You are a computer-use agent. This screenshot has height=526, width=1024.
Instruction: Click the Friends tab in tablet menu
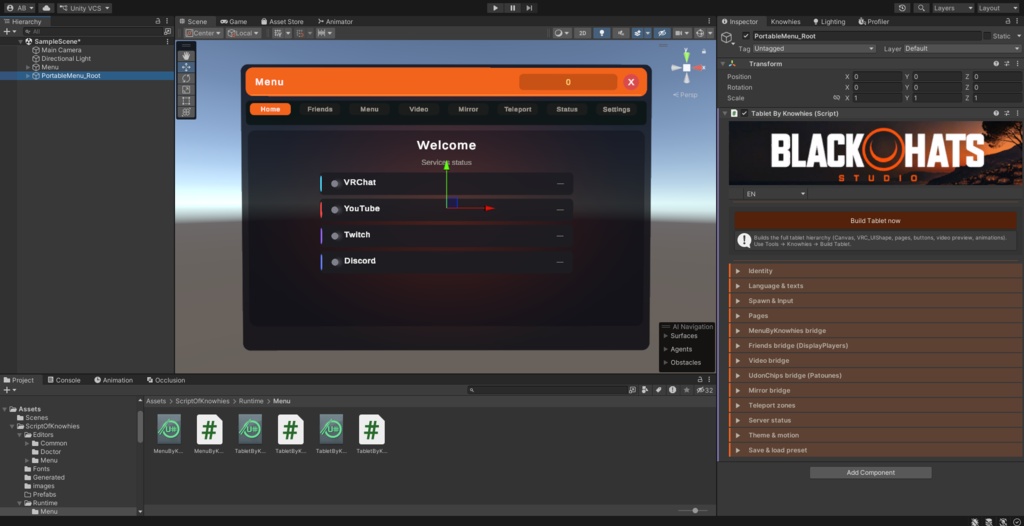coord(320,109)
